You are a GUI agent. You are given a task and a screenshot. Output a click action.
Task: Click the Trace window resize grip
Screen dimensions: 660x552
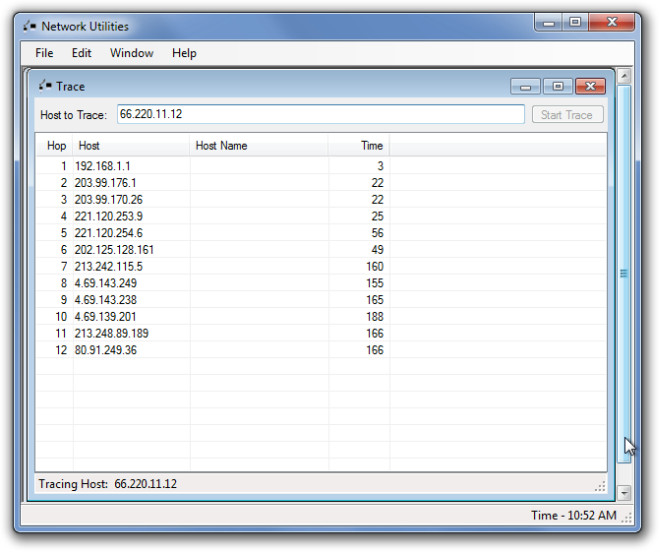click(600, 486)
